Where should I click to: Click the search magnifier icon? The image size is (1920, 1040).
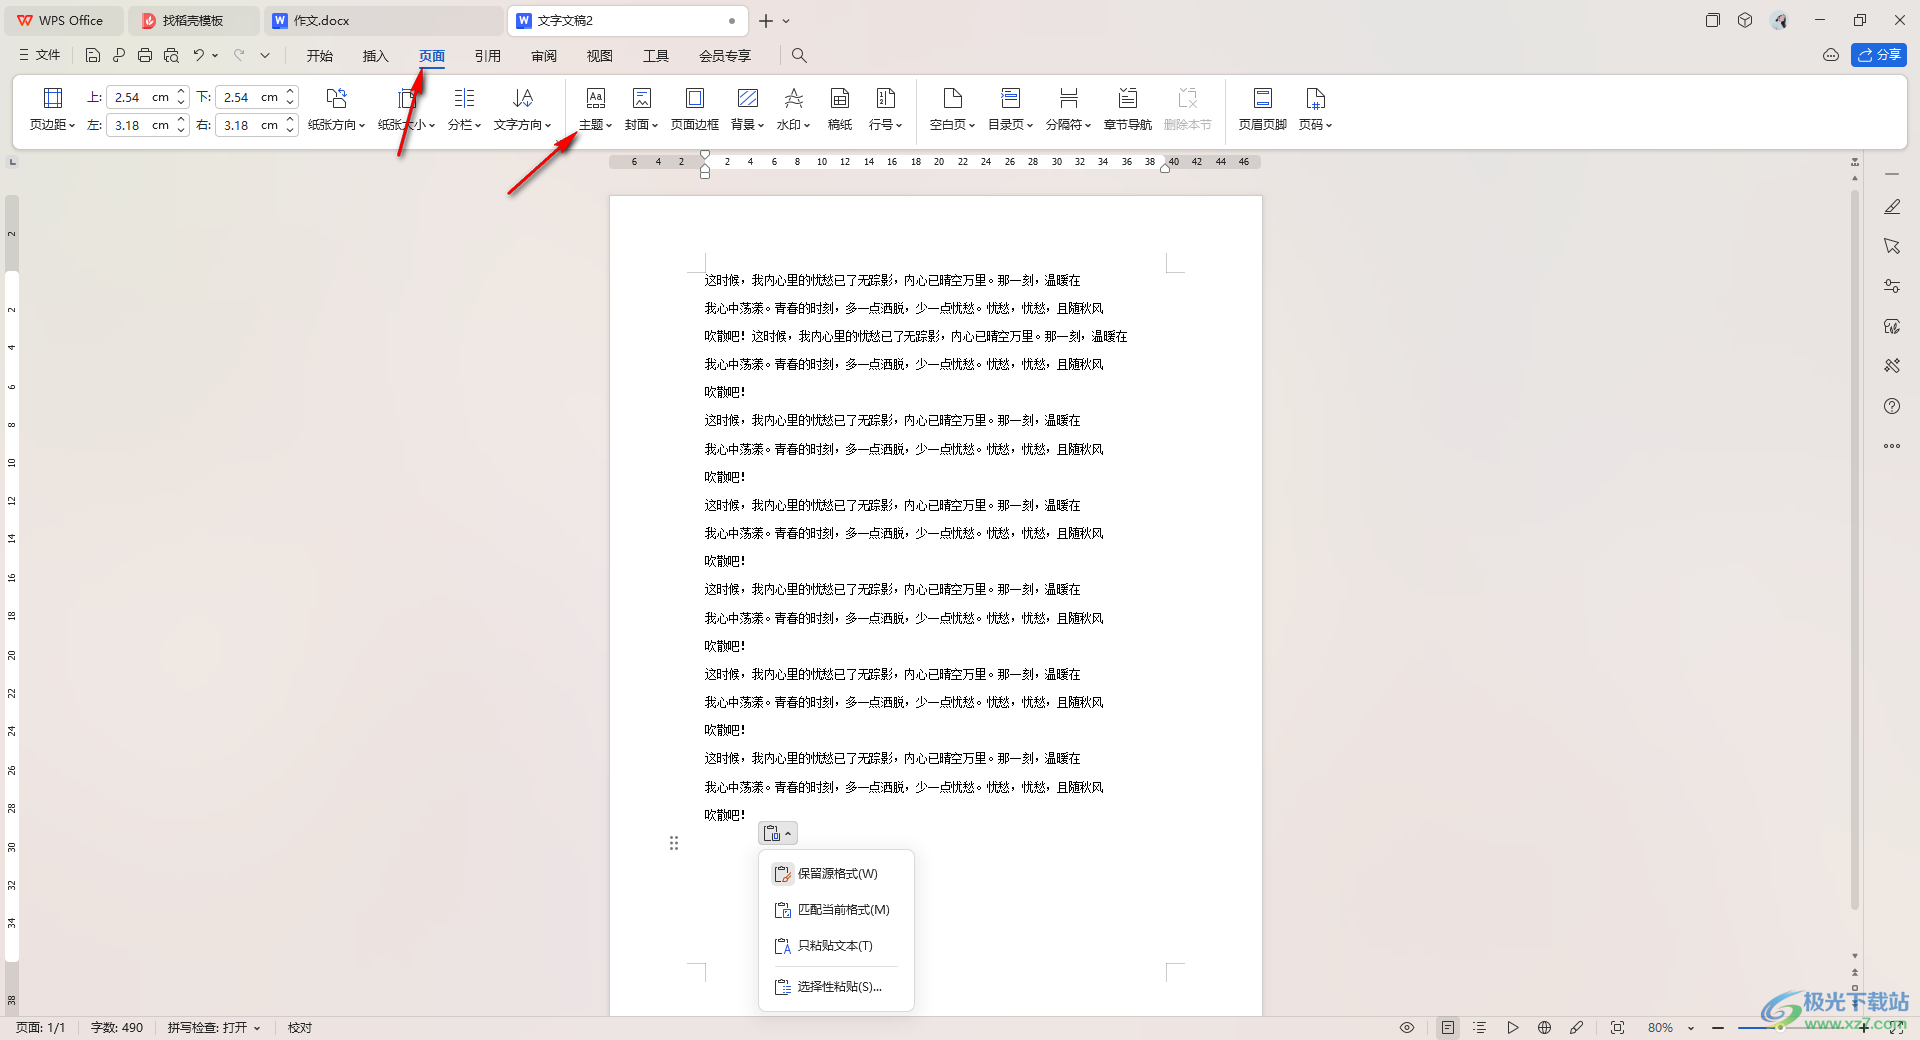[x=799, y=55]
